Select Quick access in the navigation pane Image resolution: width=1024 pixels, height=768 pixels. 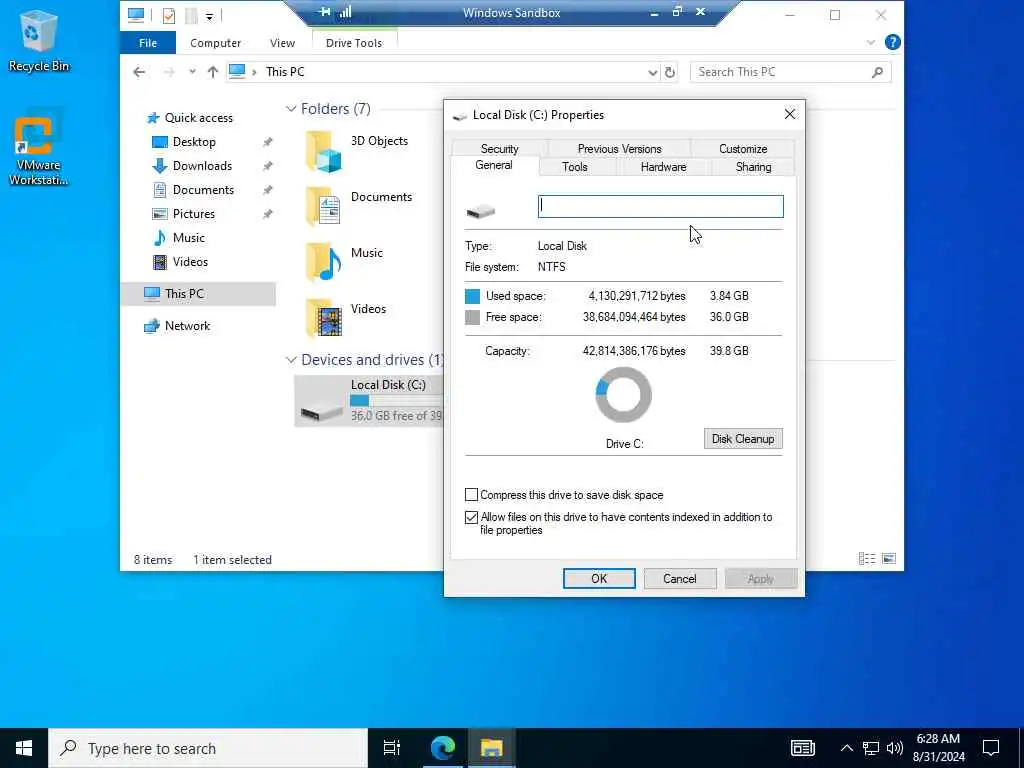click(x=199, y=118)
